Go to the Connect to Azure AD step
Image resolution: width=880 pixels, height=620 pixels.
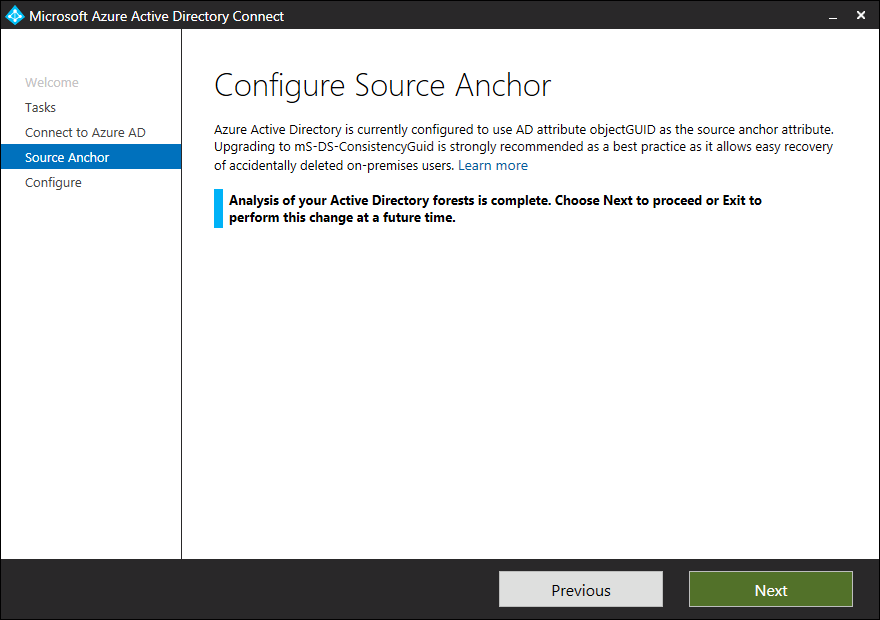click(85, 132)
